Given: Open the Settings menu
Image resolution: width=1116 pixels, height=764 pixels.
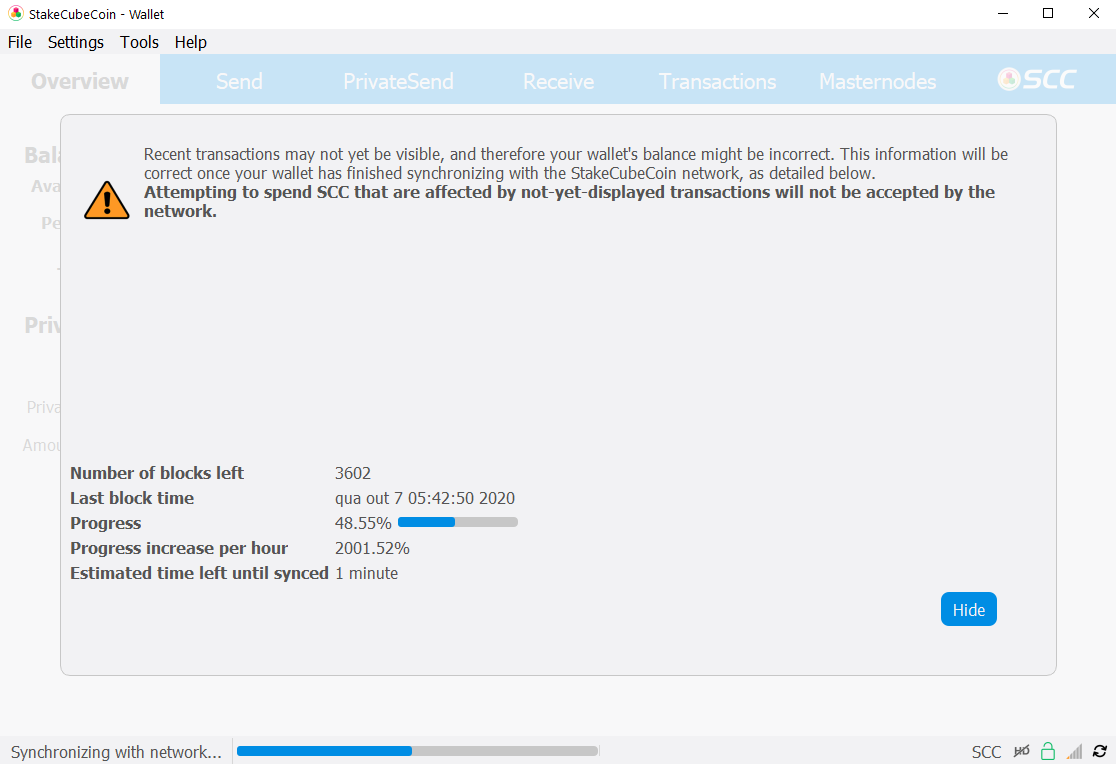Looking at the screenshot, I should (75, 42).
